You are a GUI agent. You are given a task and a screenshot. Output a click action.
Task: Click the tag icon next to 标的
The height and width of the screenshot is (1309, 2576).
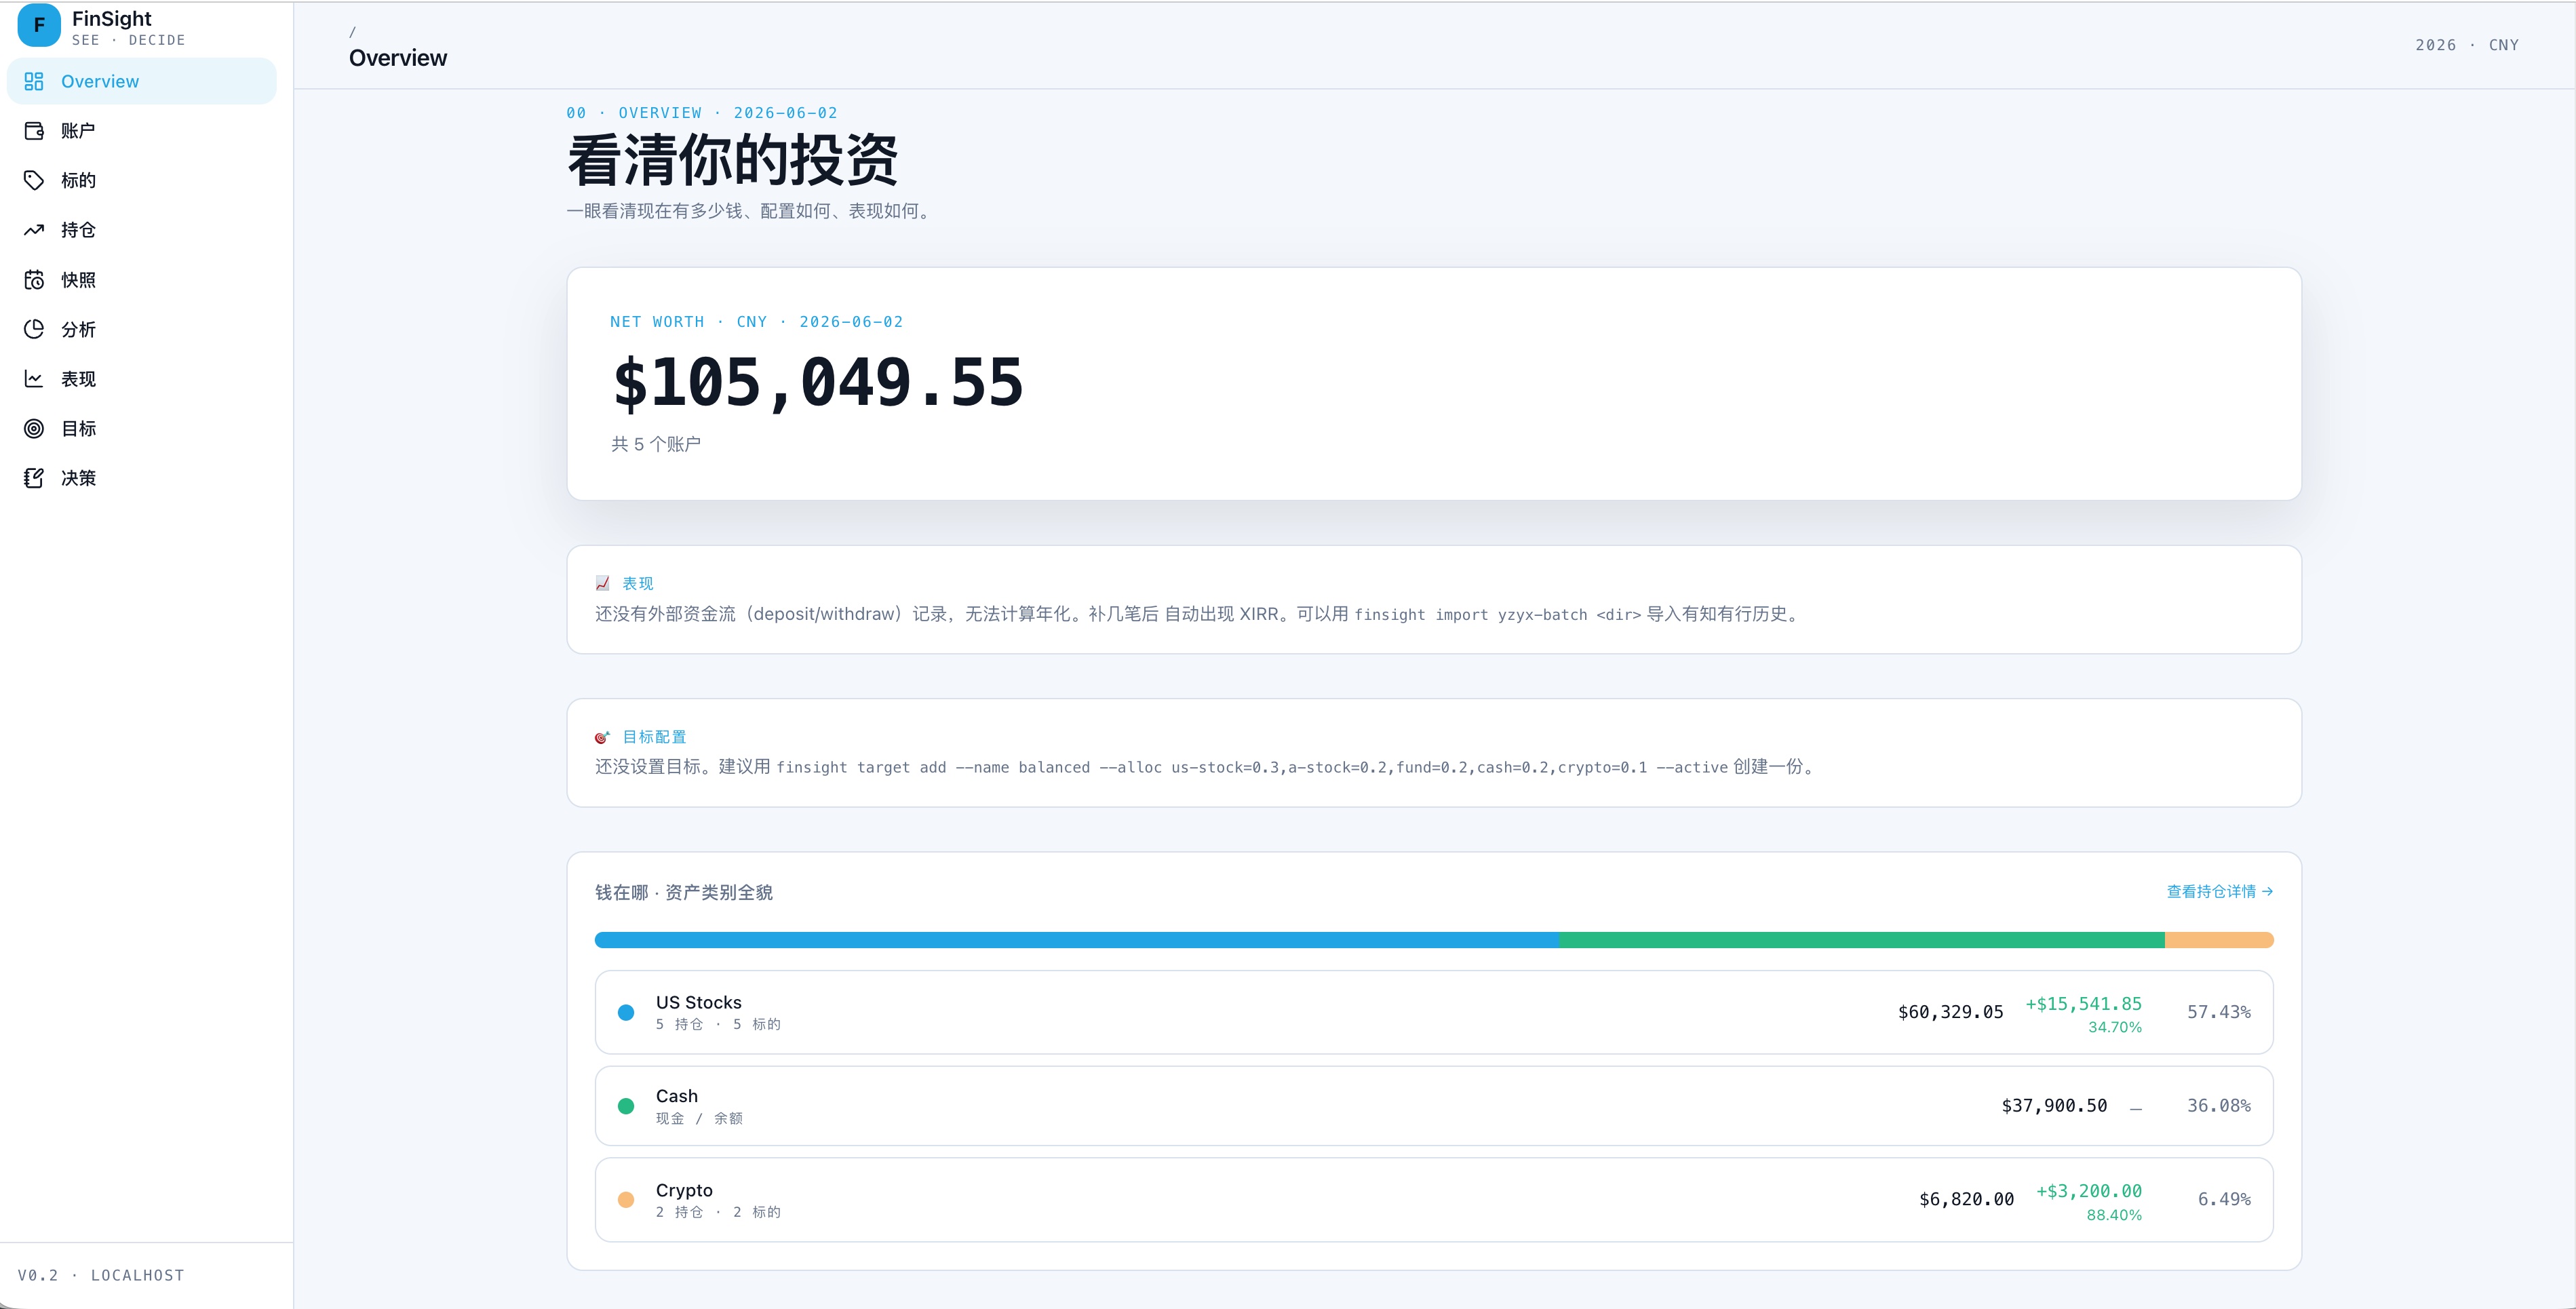(34, 180)
